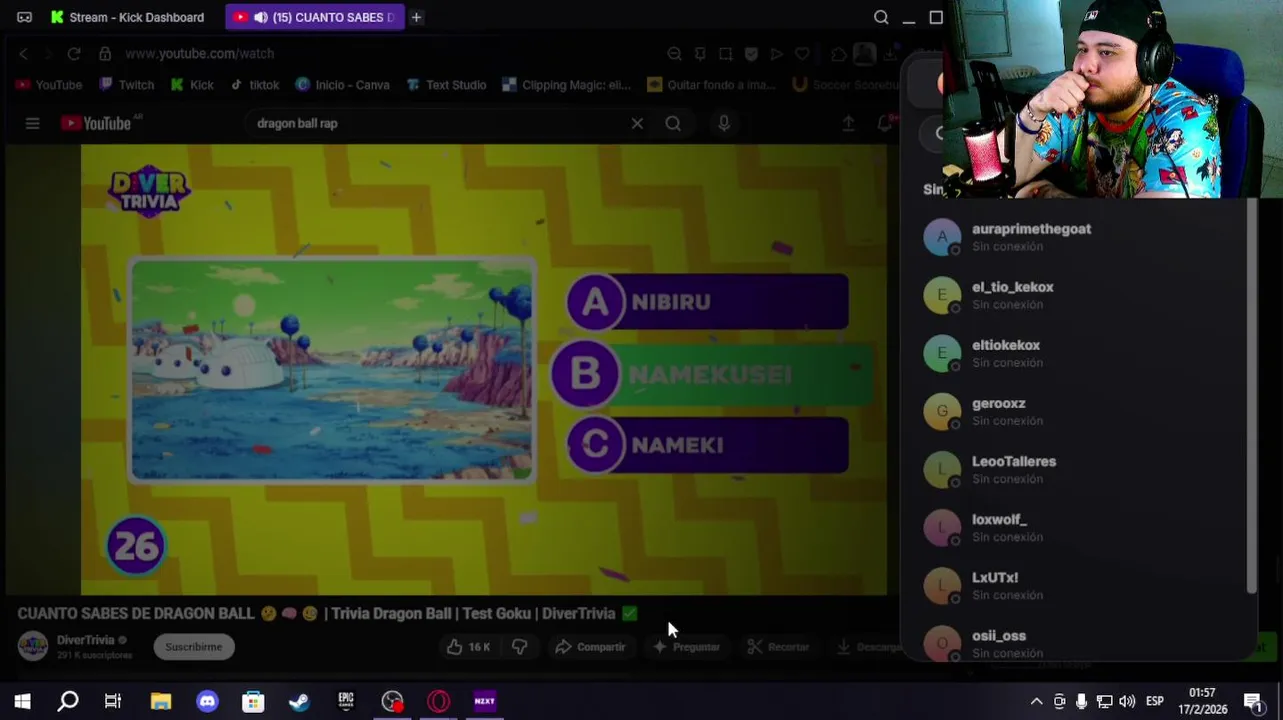Click the heart bookmark icon in address bar
This screenshot has height=720, width=1283.
(802, 53)
